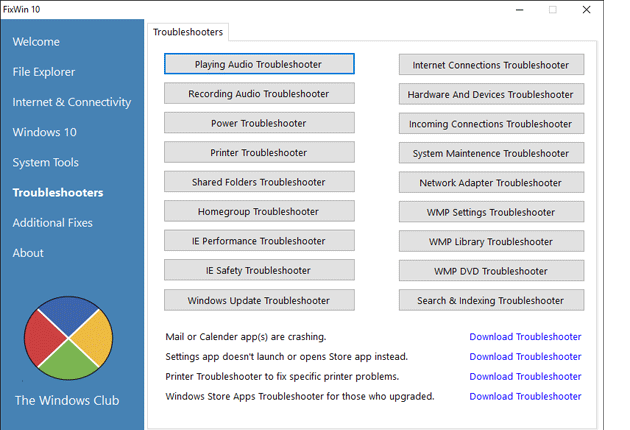Close the FixWin 10 window
Viewport: 630px width, 430px height.
[x=587, y=10]
